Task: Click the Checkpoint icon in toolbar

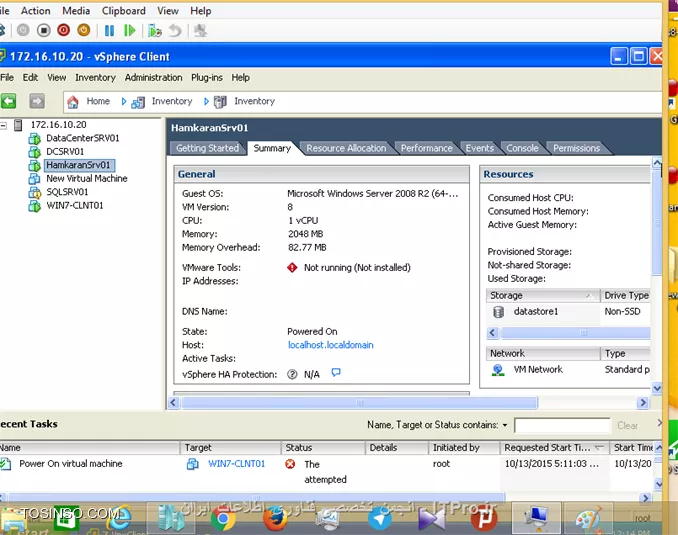Action: (155, 31)
